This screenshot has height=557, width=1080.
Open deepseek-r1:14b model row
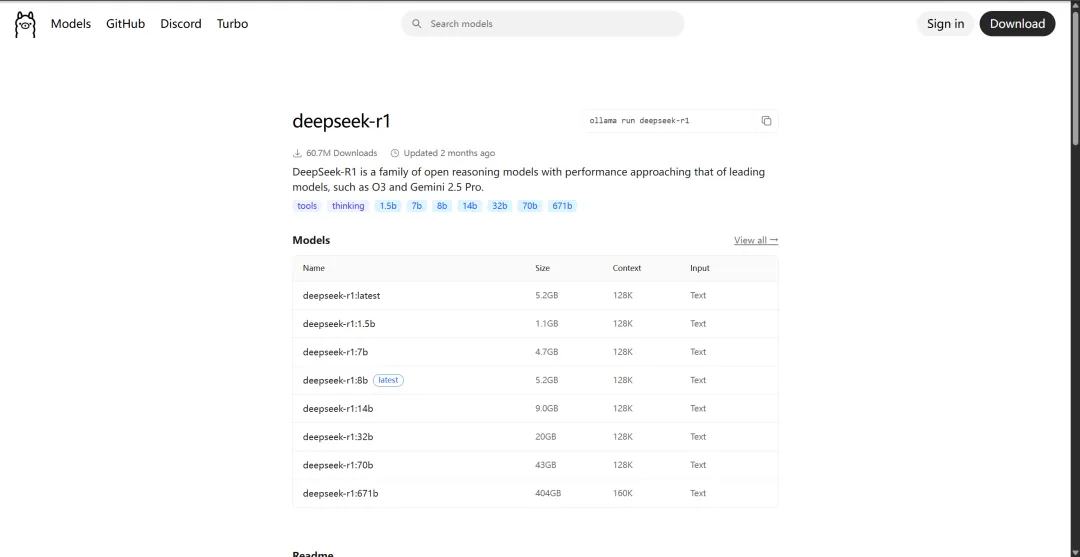535,408
